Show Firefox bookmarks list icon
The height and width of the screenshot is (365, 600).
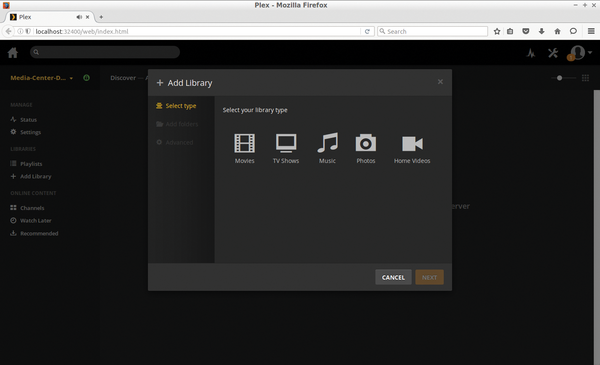tap(510, 31)
